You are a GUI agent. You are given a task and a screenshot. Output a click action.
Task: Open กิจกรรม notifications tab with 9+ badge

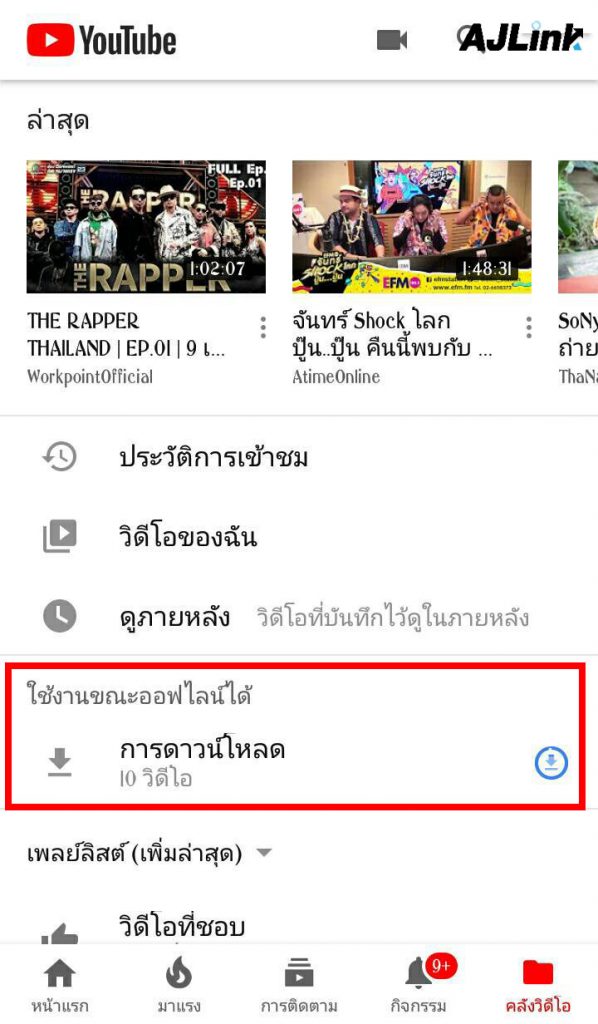coord(419,984)
